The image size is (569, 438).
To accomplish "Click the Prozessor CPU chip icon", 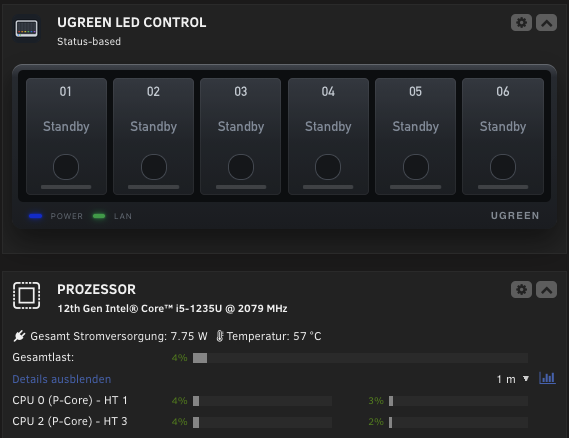I will [26, 296].
